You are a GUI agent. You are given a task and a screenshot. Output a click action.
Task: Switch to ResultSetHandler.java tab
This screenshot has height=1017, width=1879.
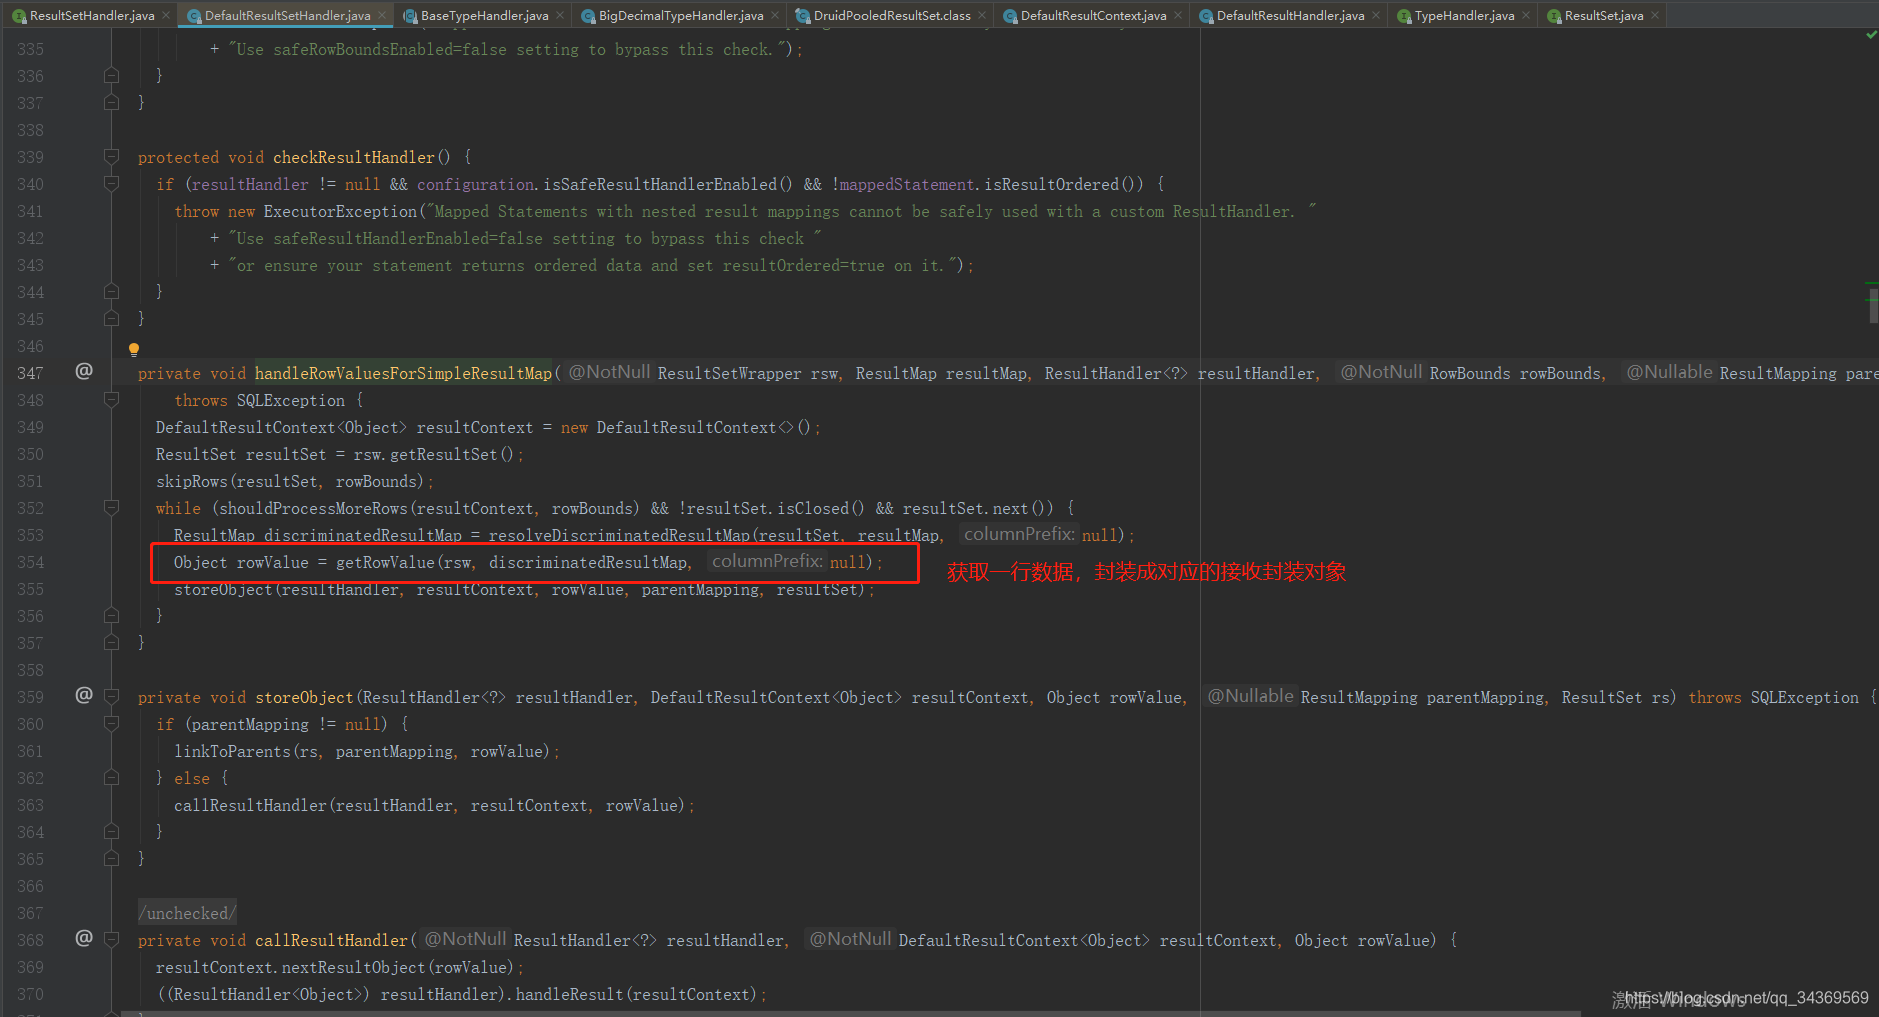click(91, 15)
